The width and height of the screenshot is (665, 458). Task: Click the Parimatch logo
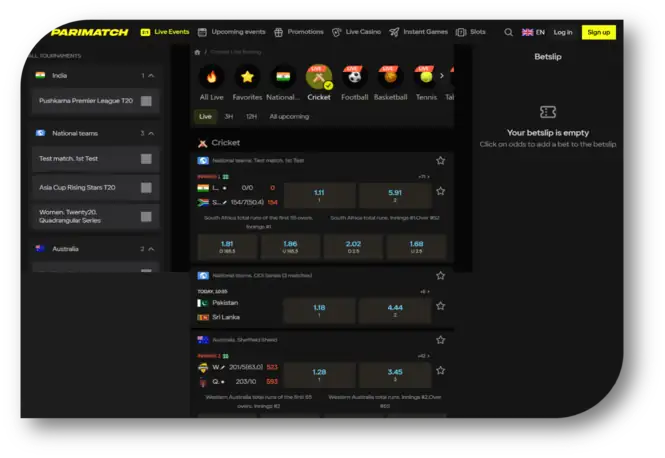pyautogui.click(x=89, y=32)
